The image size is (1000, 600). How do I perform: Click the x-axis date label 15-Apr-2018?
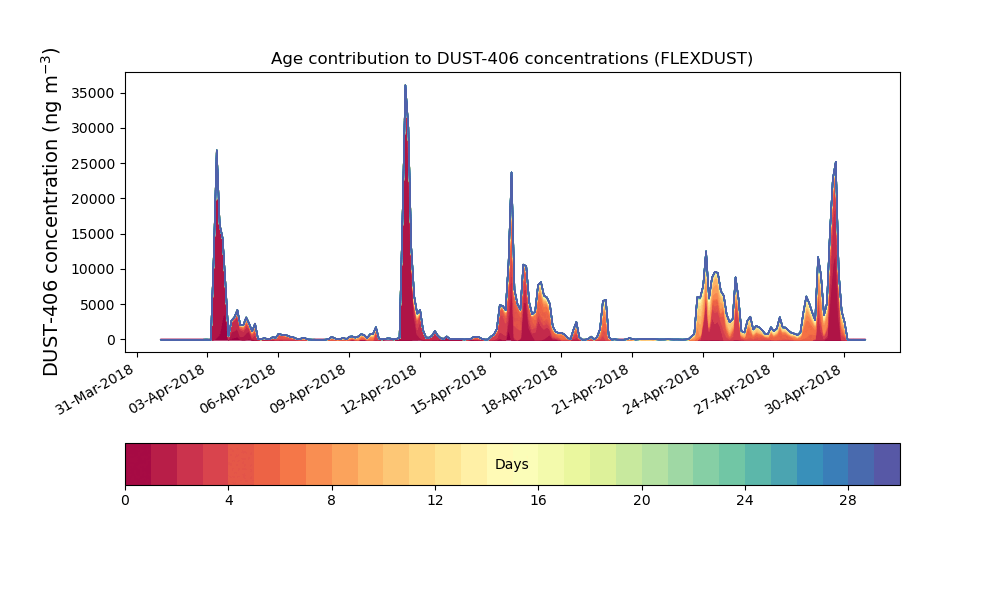point(448,389)
